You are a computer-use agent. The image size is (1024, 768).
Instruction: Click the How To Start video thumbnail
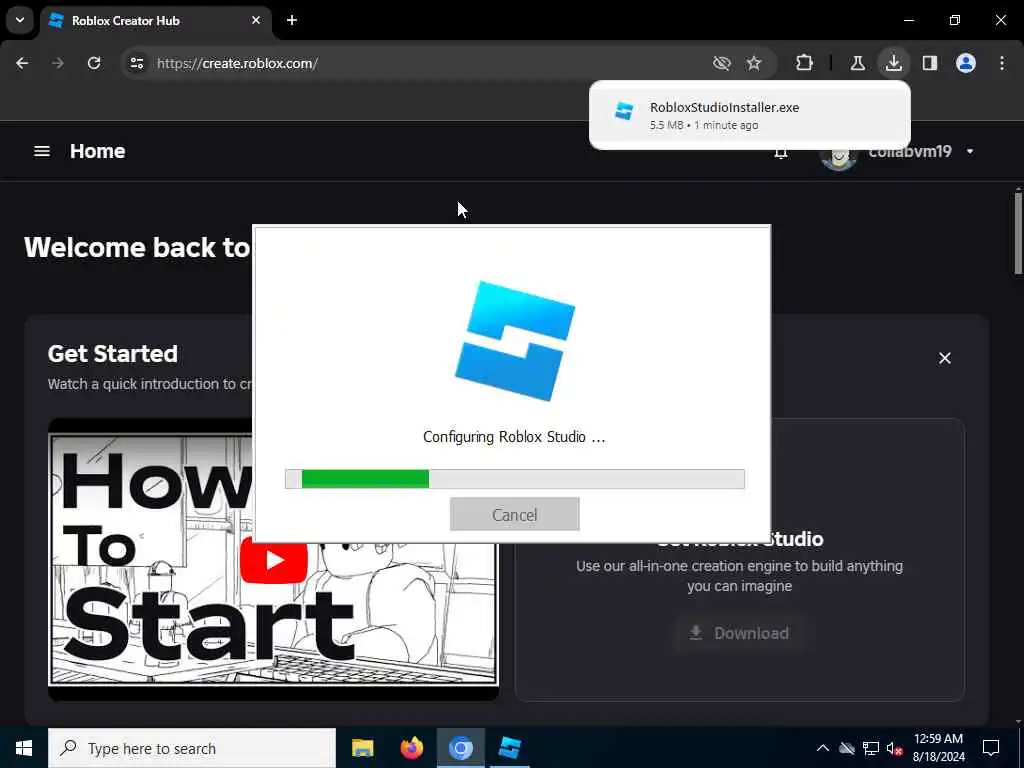pos(273,559)
